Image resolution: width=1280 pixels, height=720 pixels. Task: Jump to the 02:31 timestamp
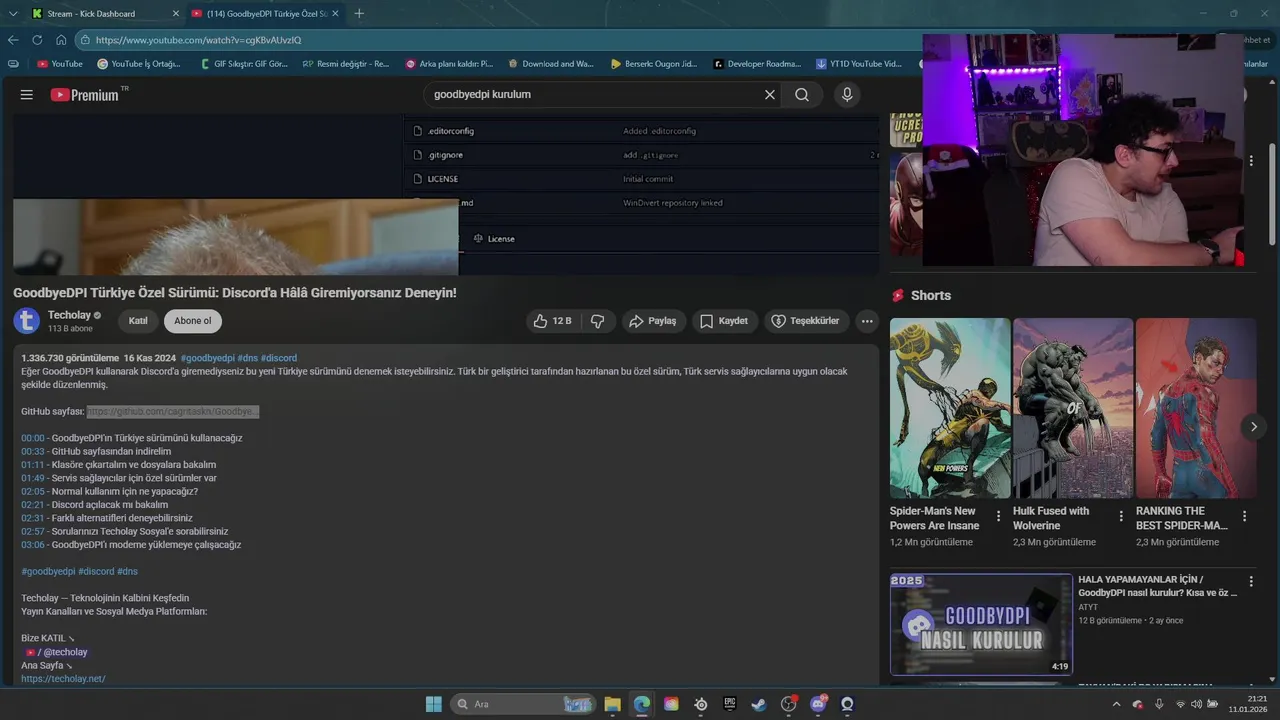(x=33, y=518)
